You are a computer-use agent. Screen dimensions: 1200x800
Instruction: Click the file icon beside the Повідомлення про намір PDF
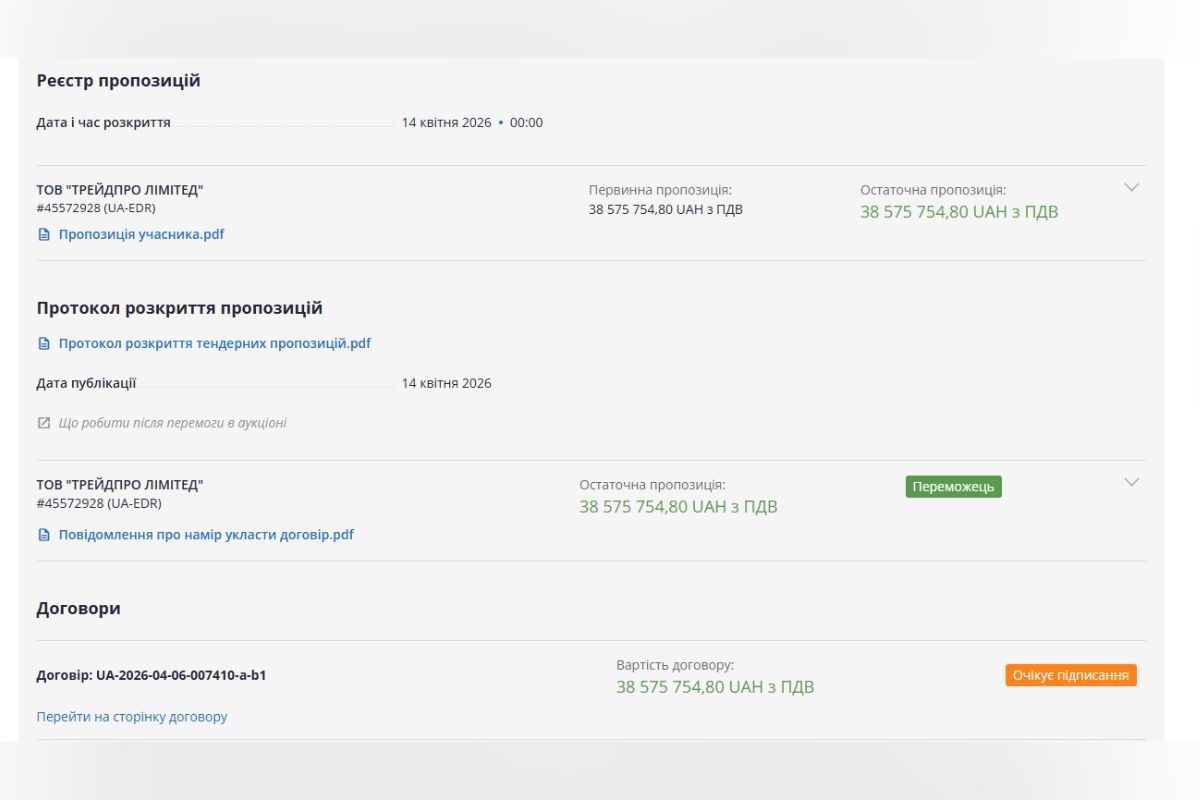tap(43, 535)
